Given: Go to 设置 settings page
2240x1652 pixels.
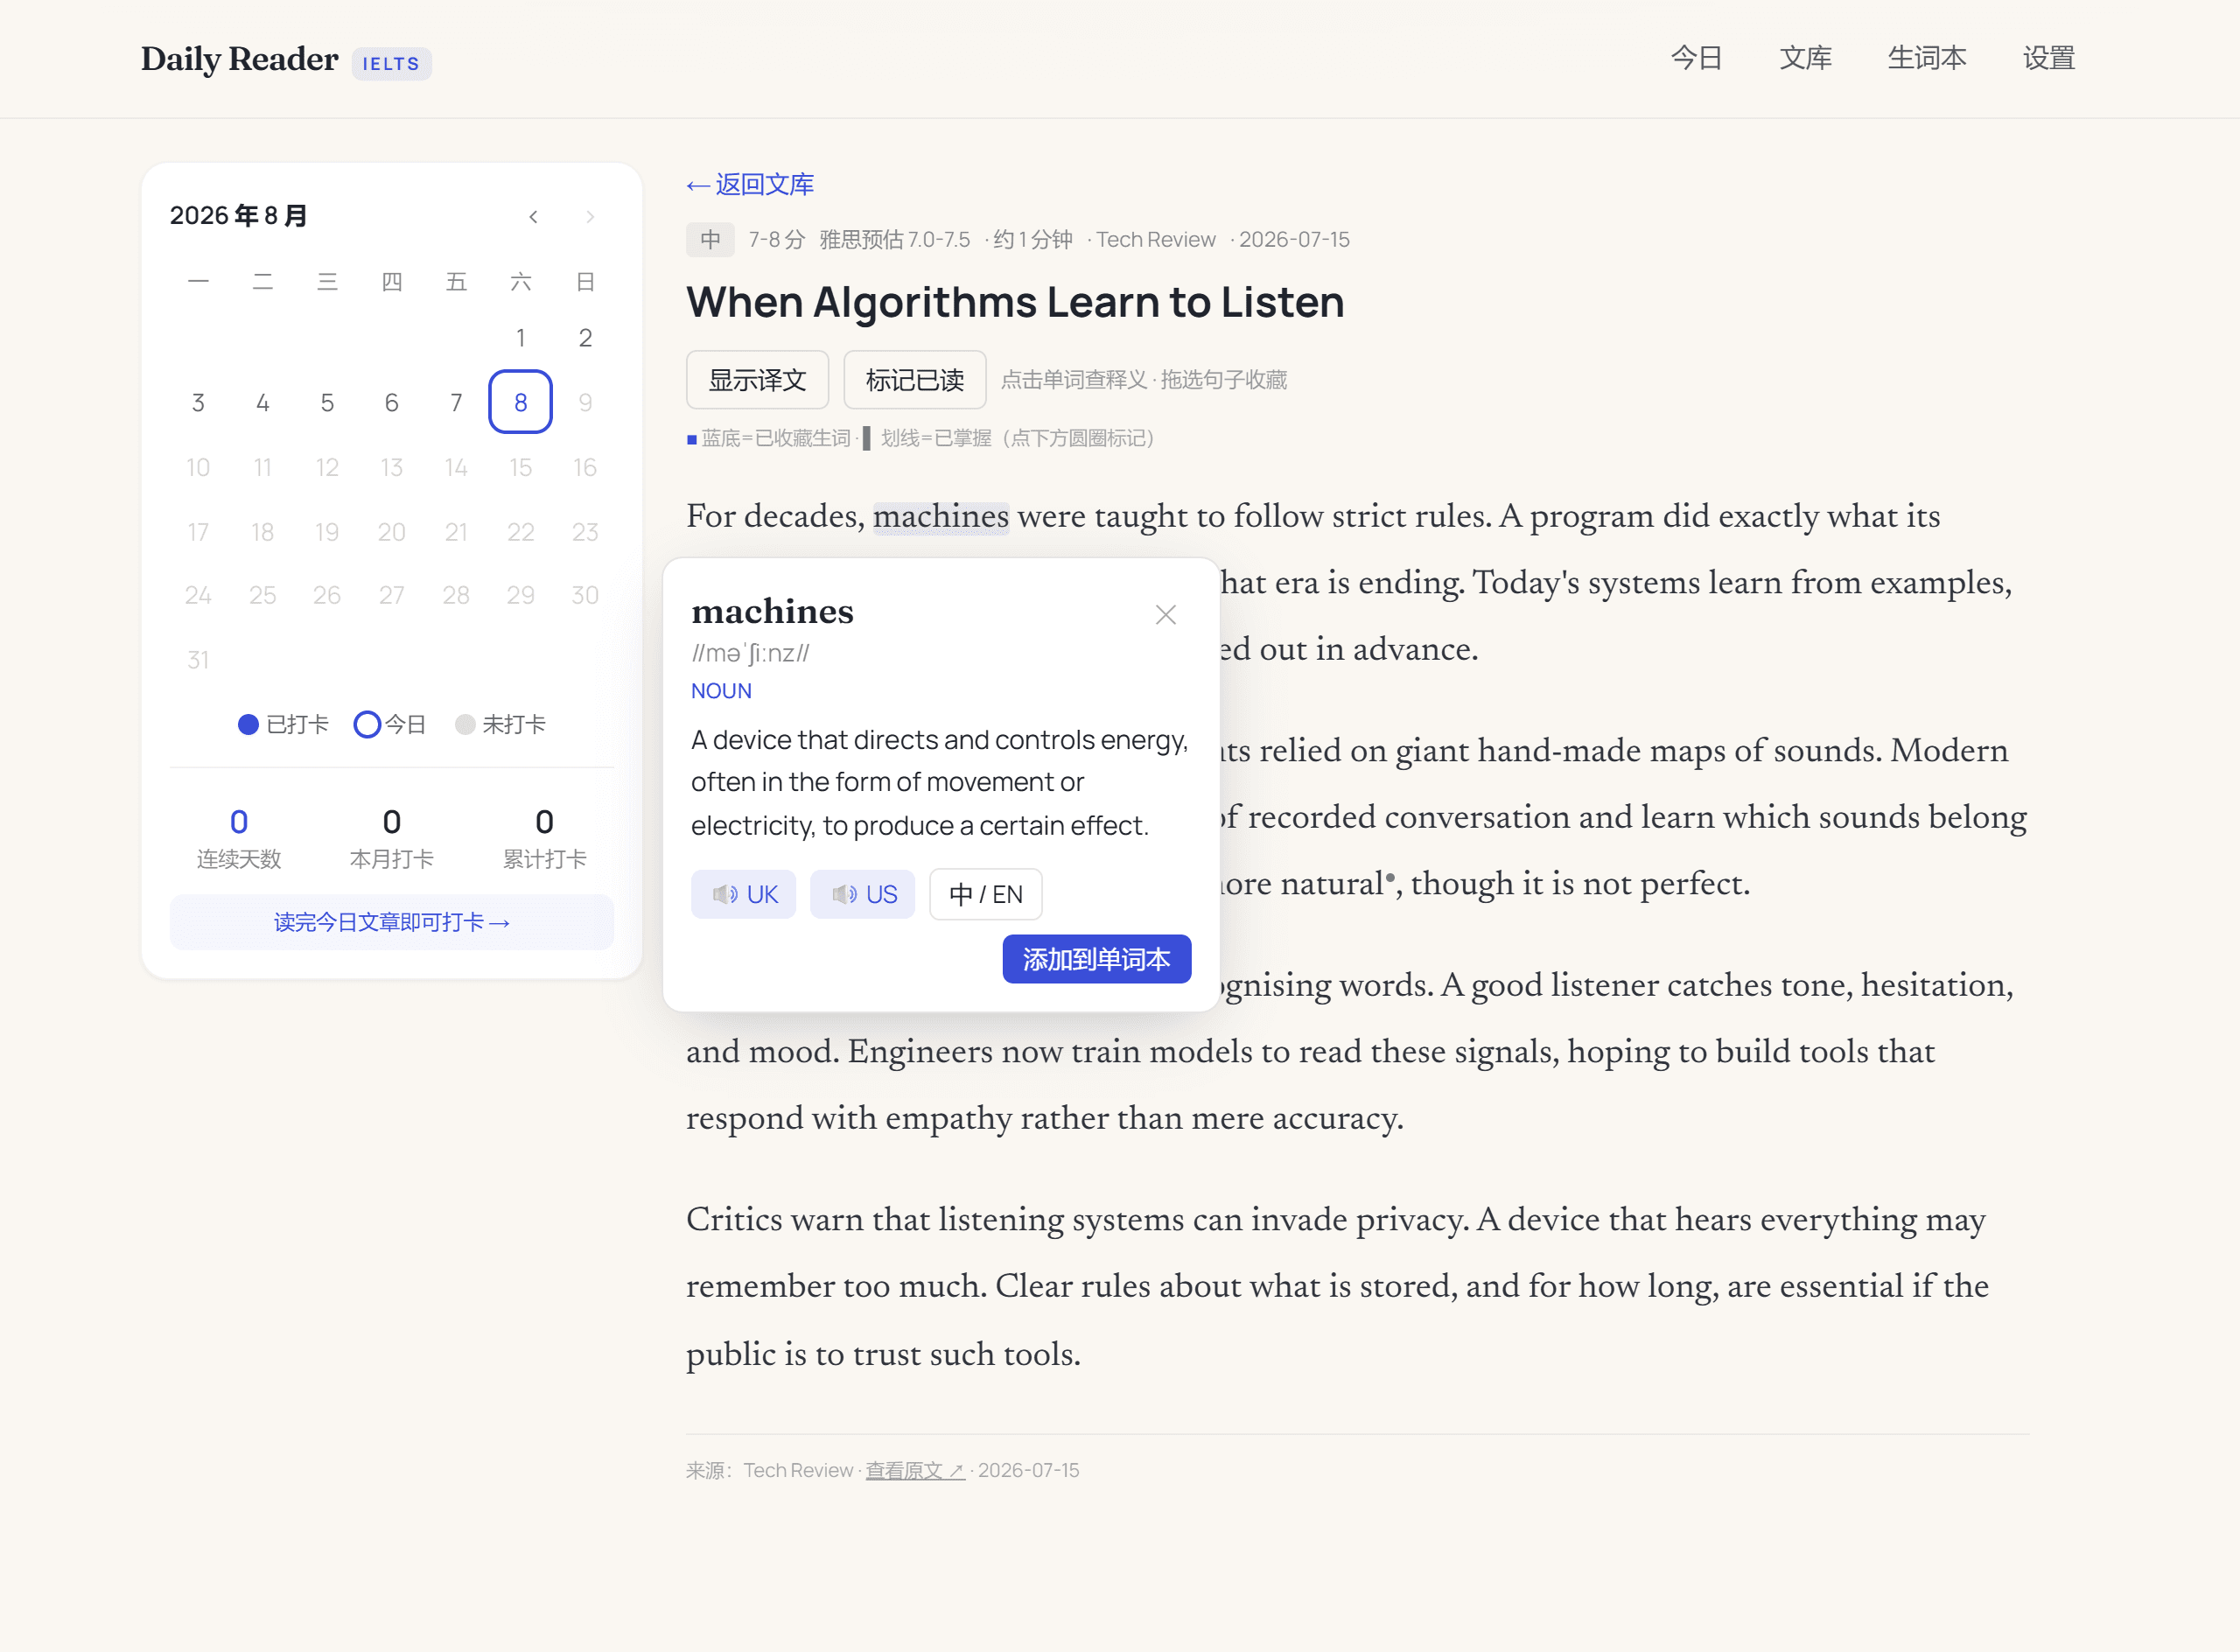Looking at the screenshot, I should (2048, 58).
